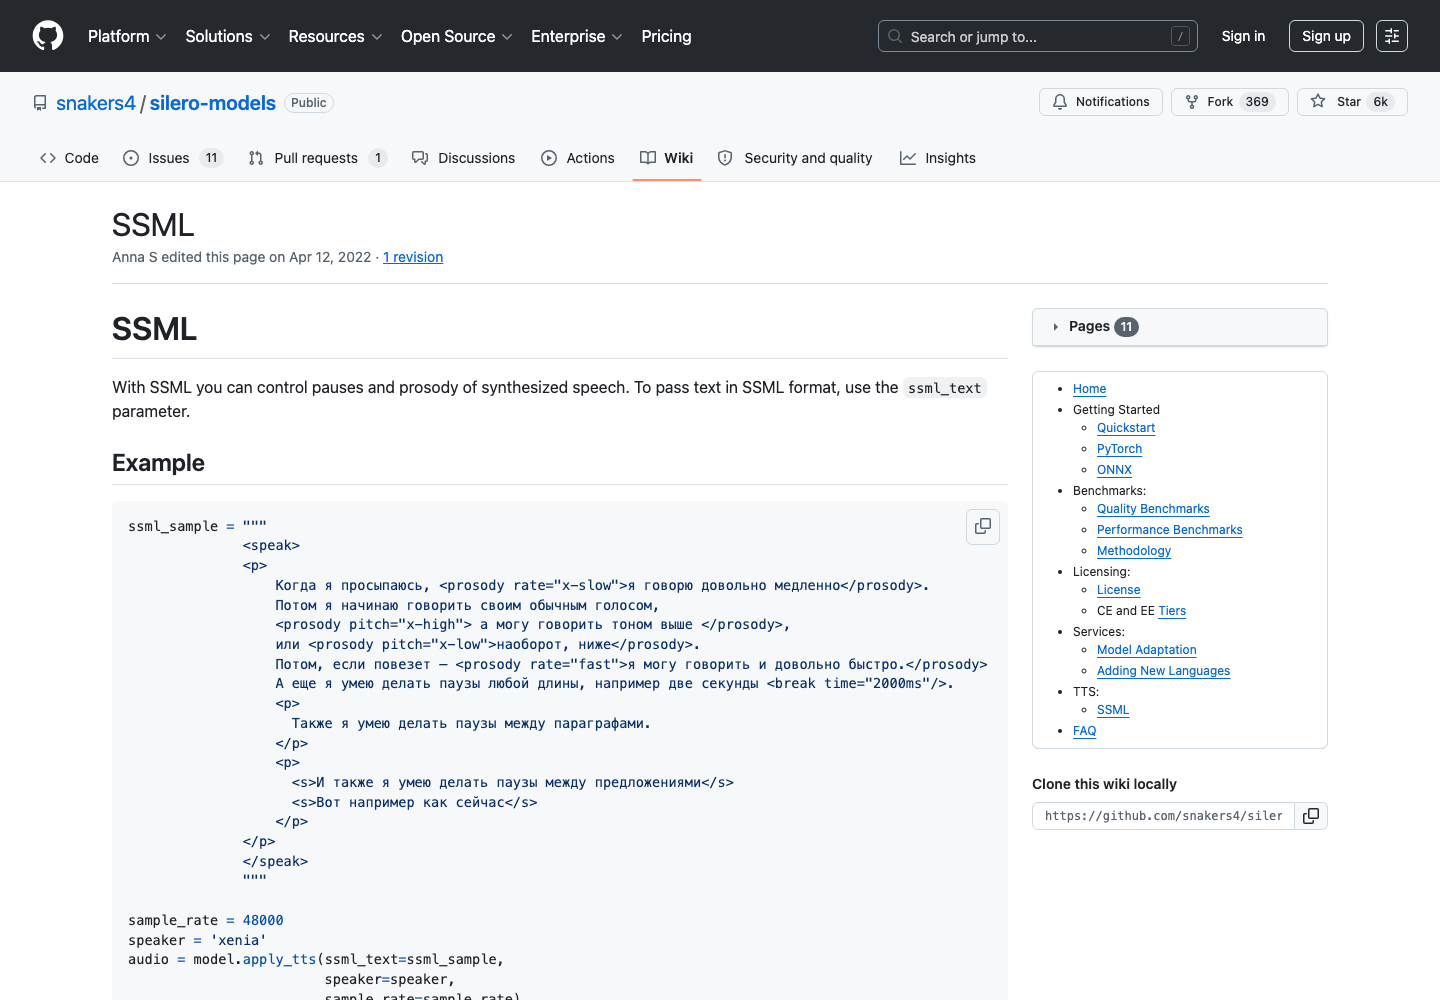The image size is (1440, 1000).
Task: Copy the wiki clone URL
Action: 1311,816
